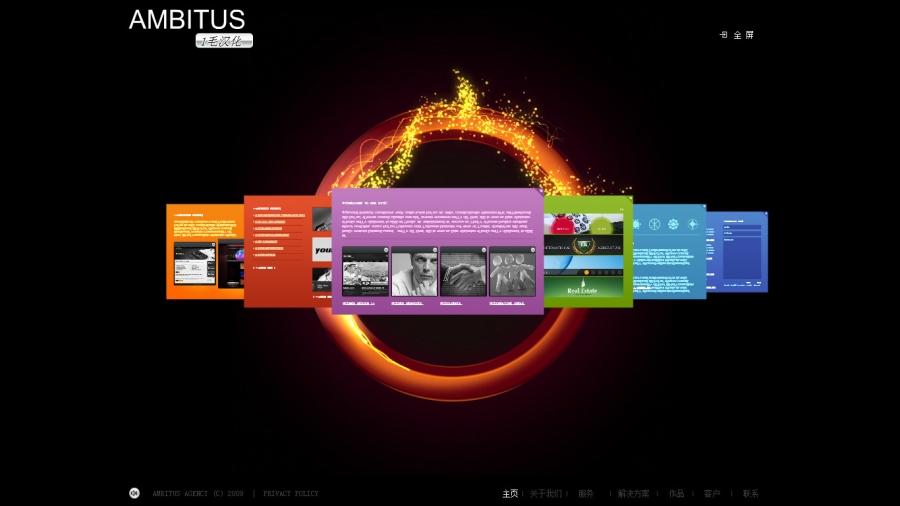Image resolution: width=900 pixels, height=506 pixels.
Task: Bring the orange card to the front
Action: [x=204, y=251]
